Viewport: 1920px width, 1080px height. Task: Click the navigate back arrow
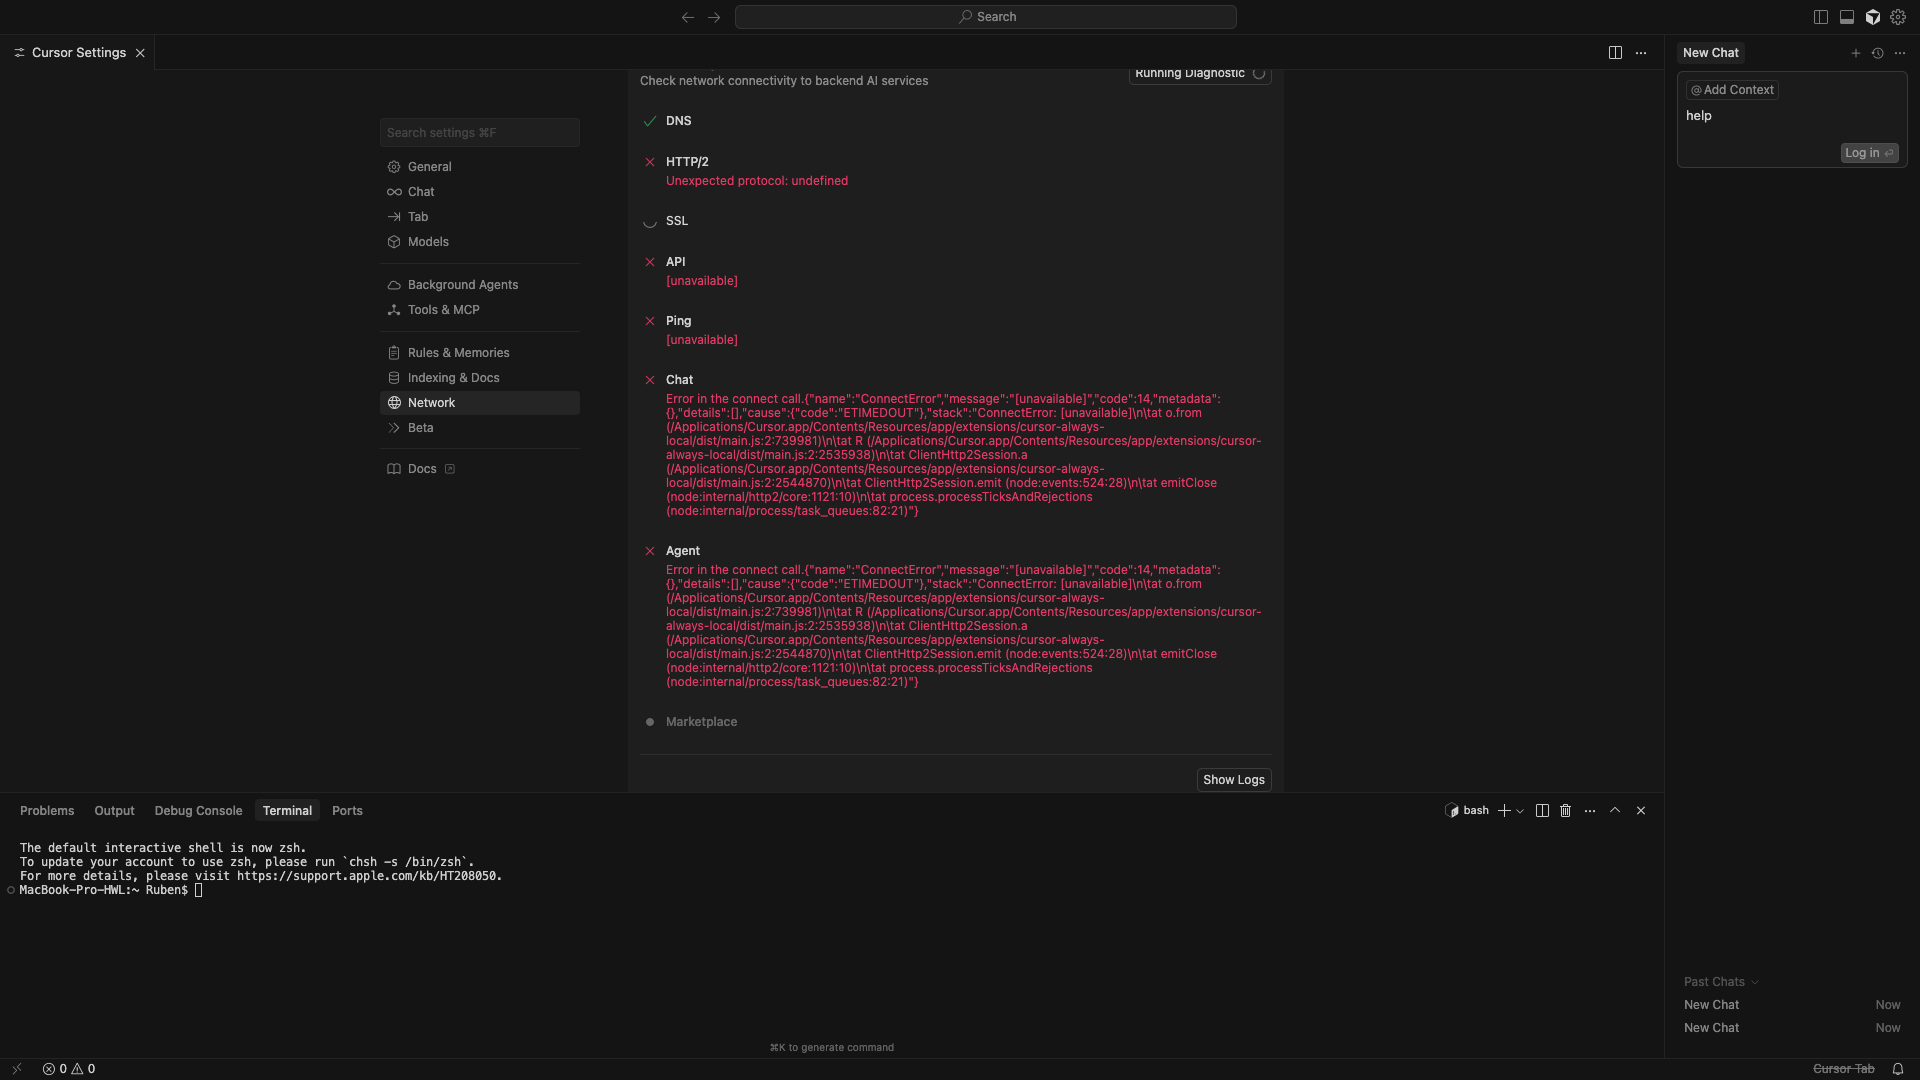pyautogui.click(x=688, y=17)
